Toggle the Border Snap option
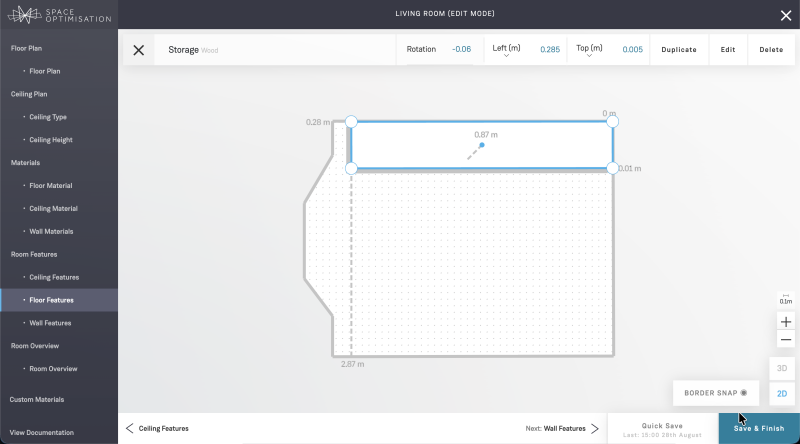The width and height of the screenshot is (800, 444). pos(716,393)
